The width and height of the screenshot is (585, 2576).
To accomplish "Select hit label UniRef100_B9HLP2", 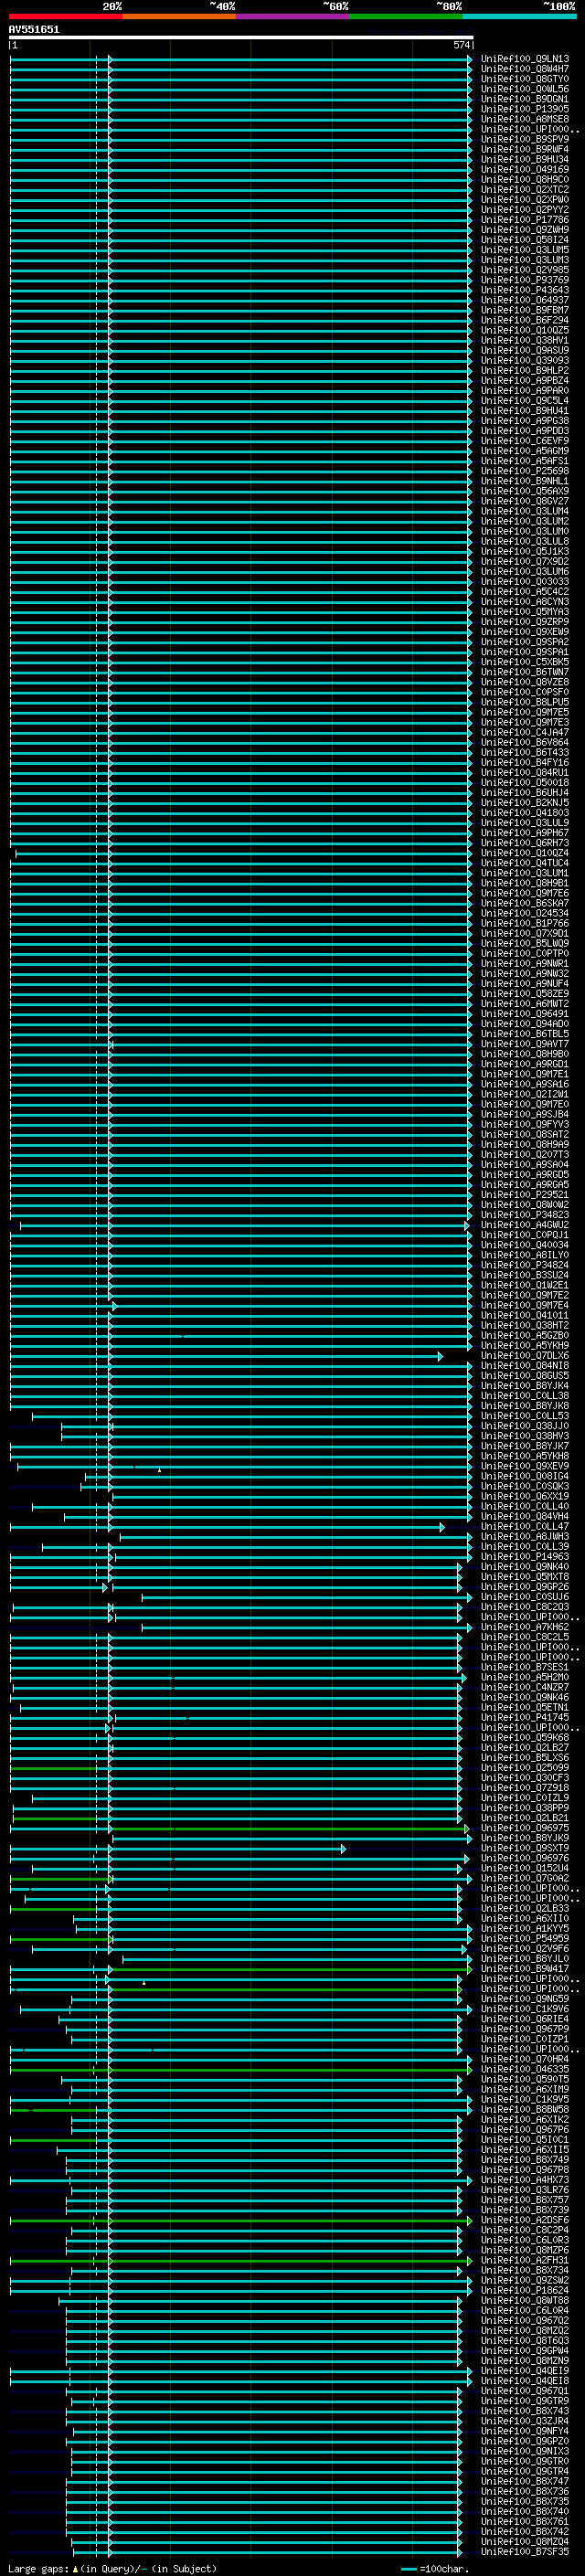I will (x=525, y=370).
